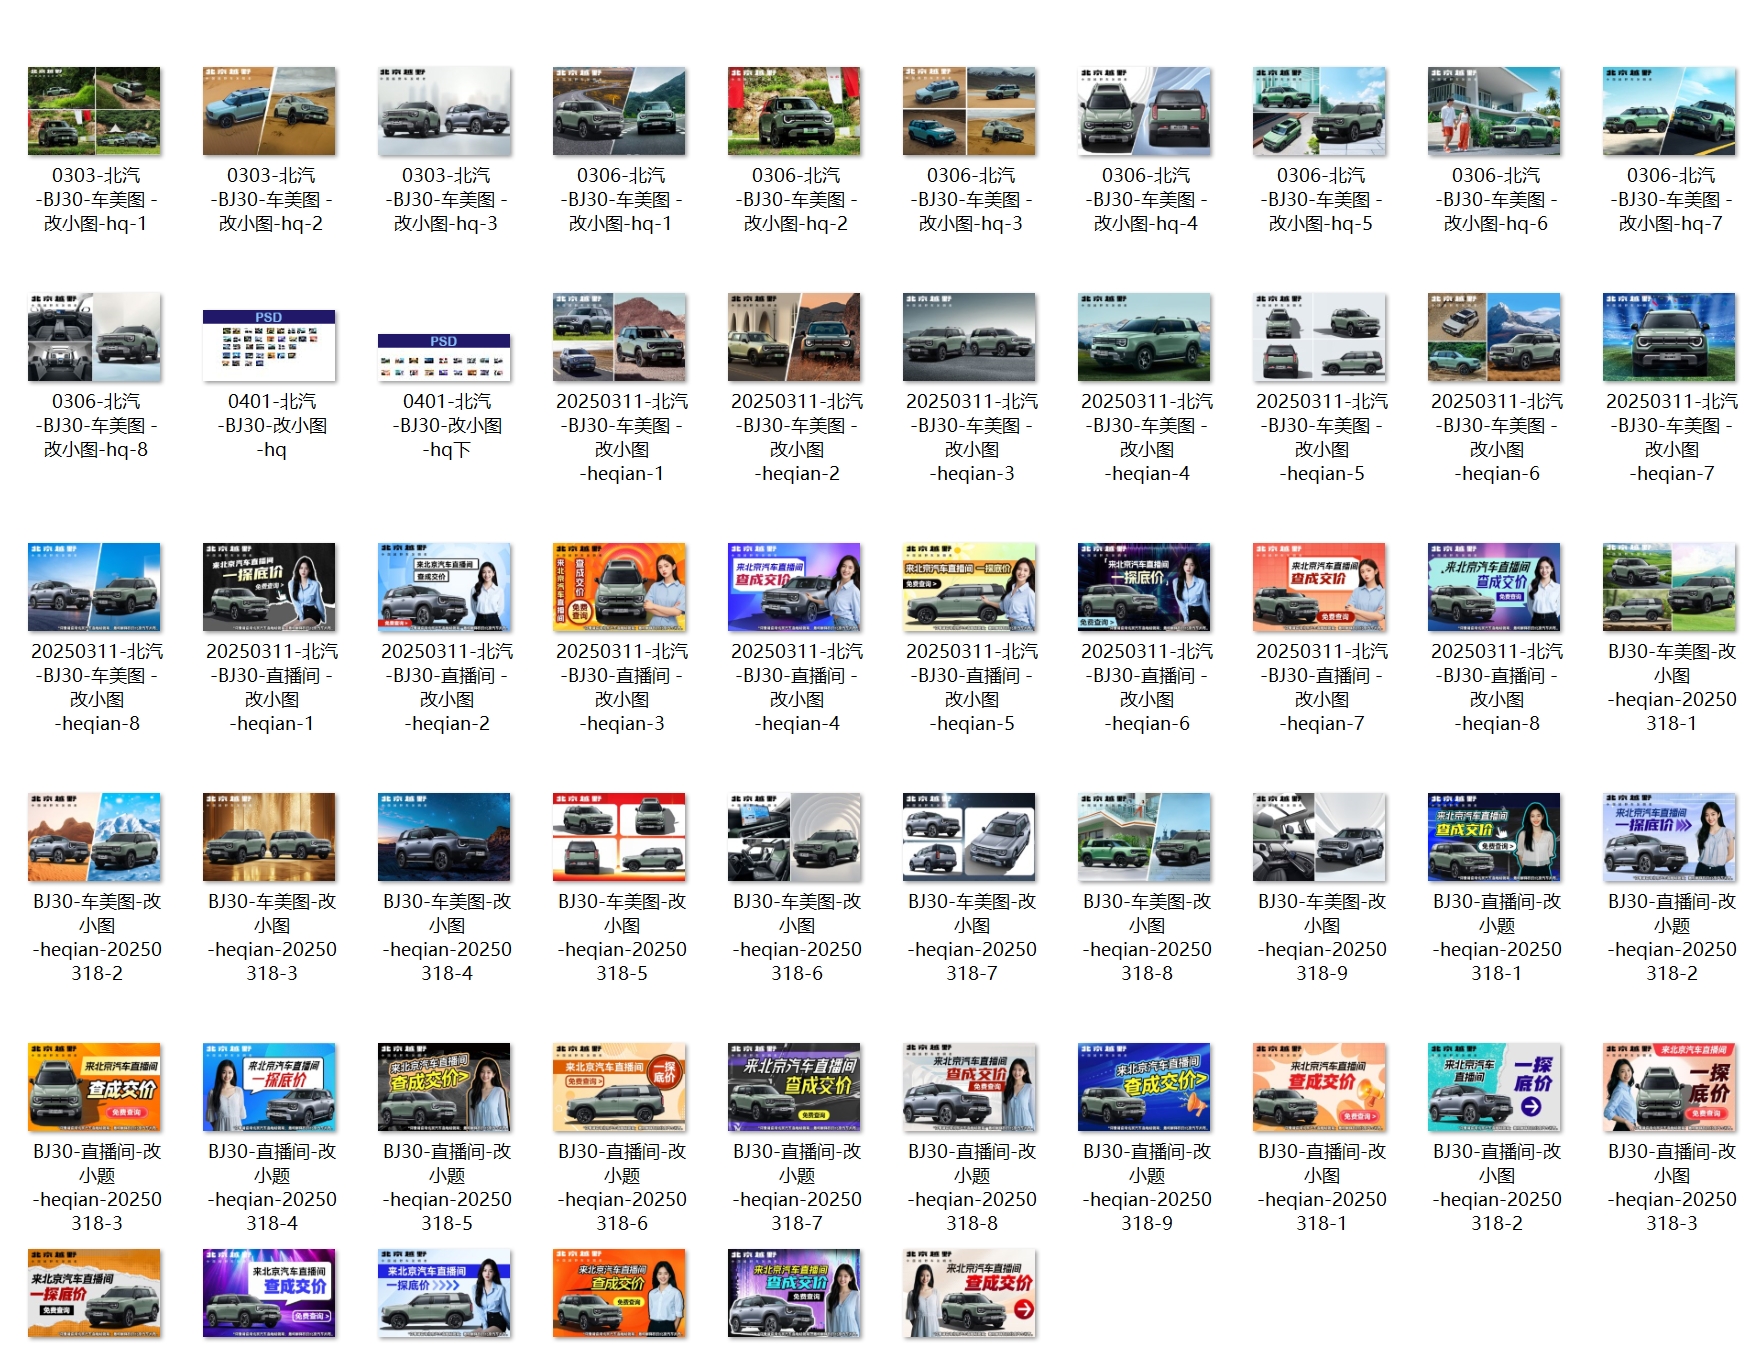This screenshot has height=1347, width=1761.
Task: Select thumbnail of 20250311-北汽-BJ30-车美图-改小图-heqian-5
Action: point(1319,337)
